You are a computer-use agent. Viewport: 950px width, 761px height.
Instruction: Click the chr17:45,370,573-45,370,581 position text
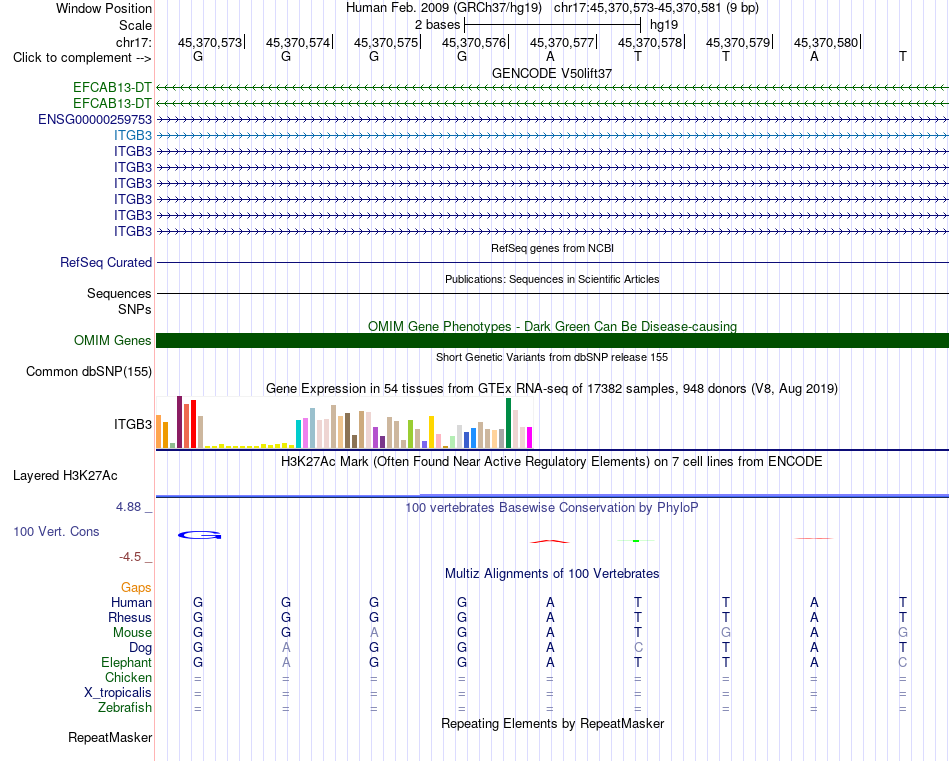coord(637,8)
